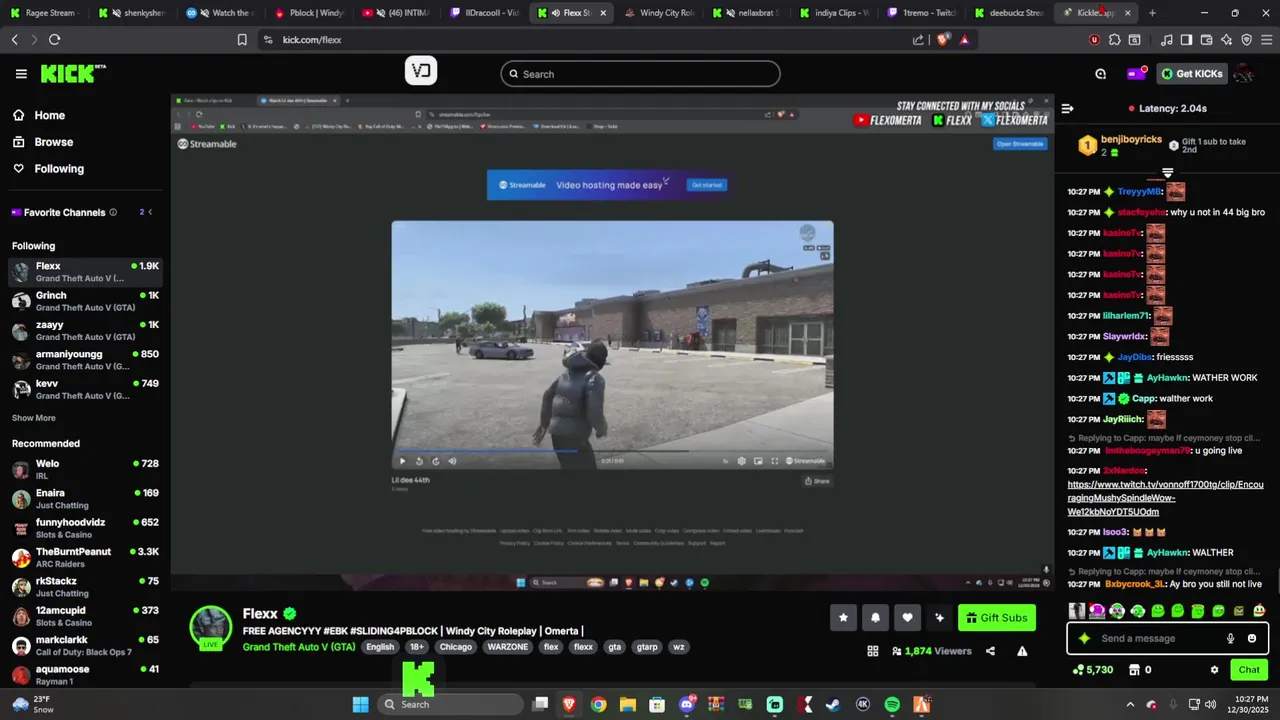Open Home in the left sidebar

pos(49,115)
